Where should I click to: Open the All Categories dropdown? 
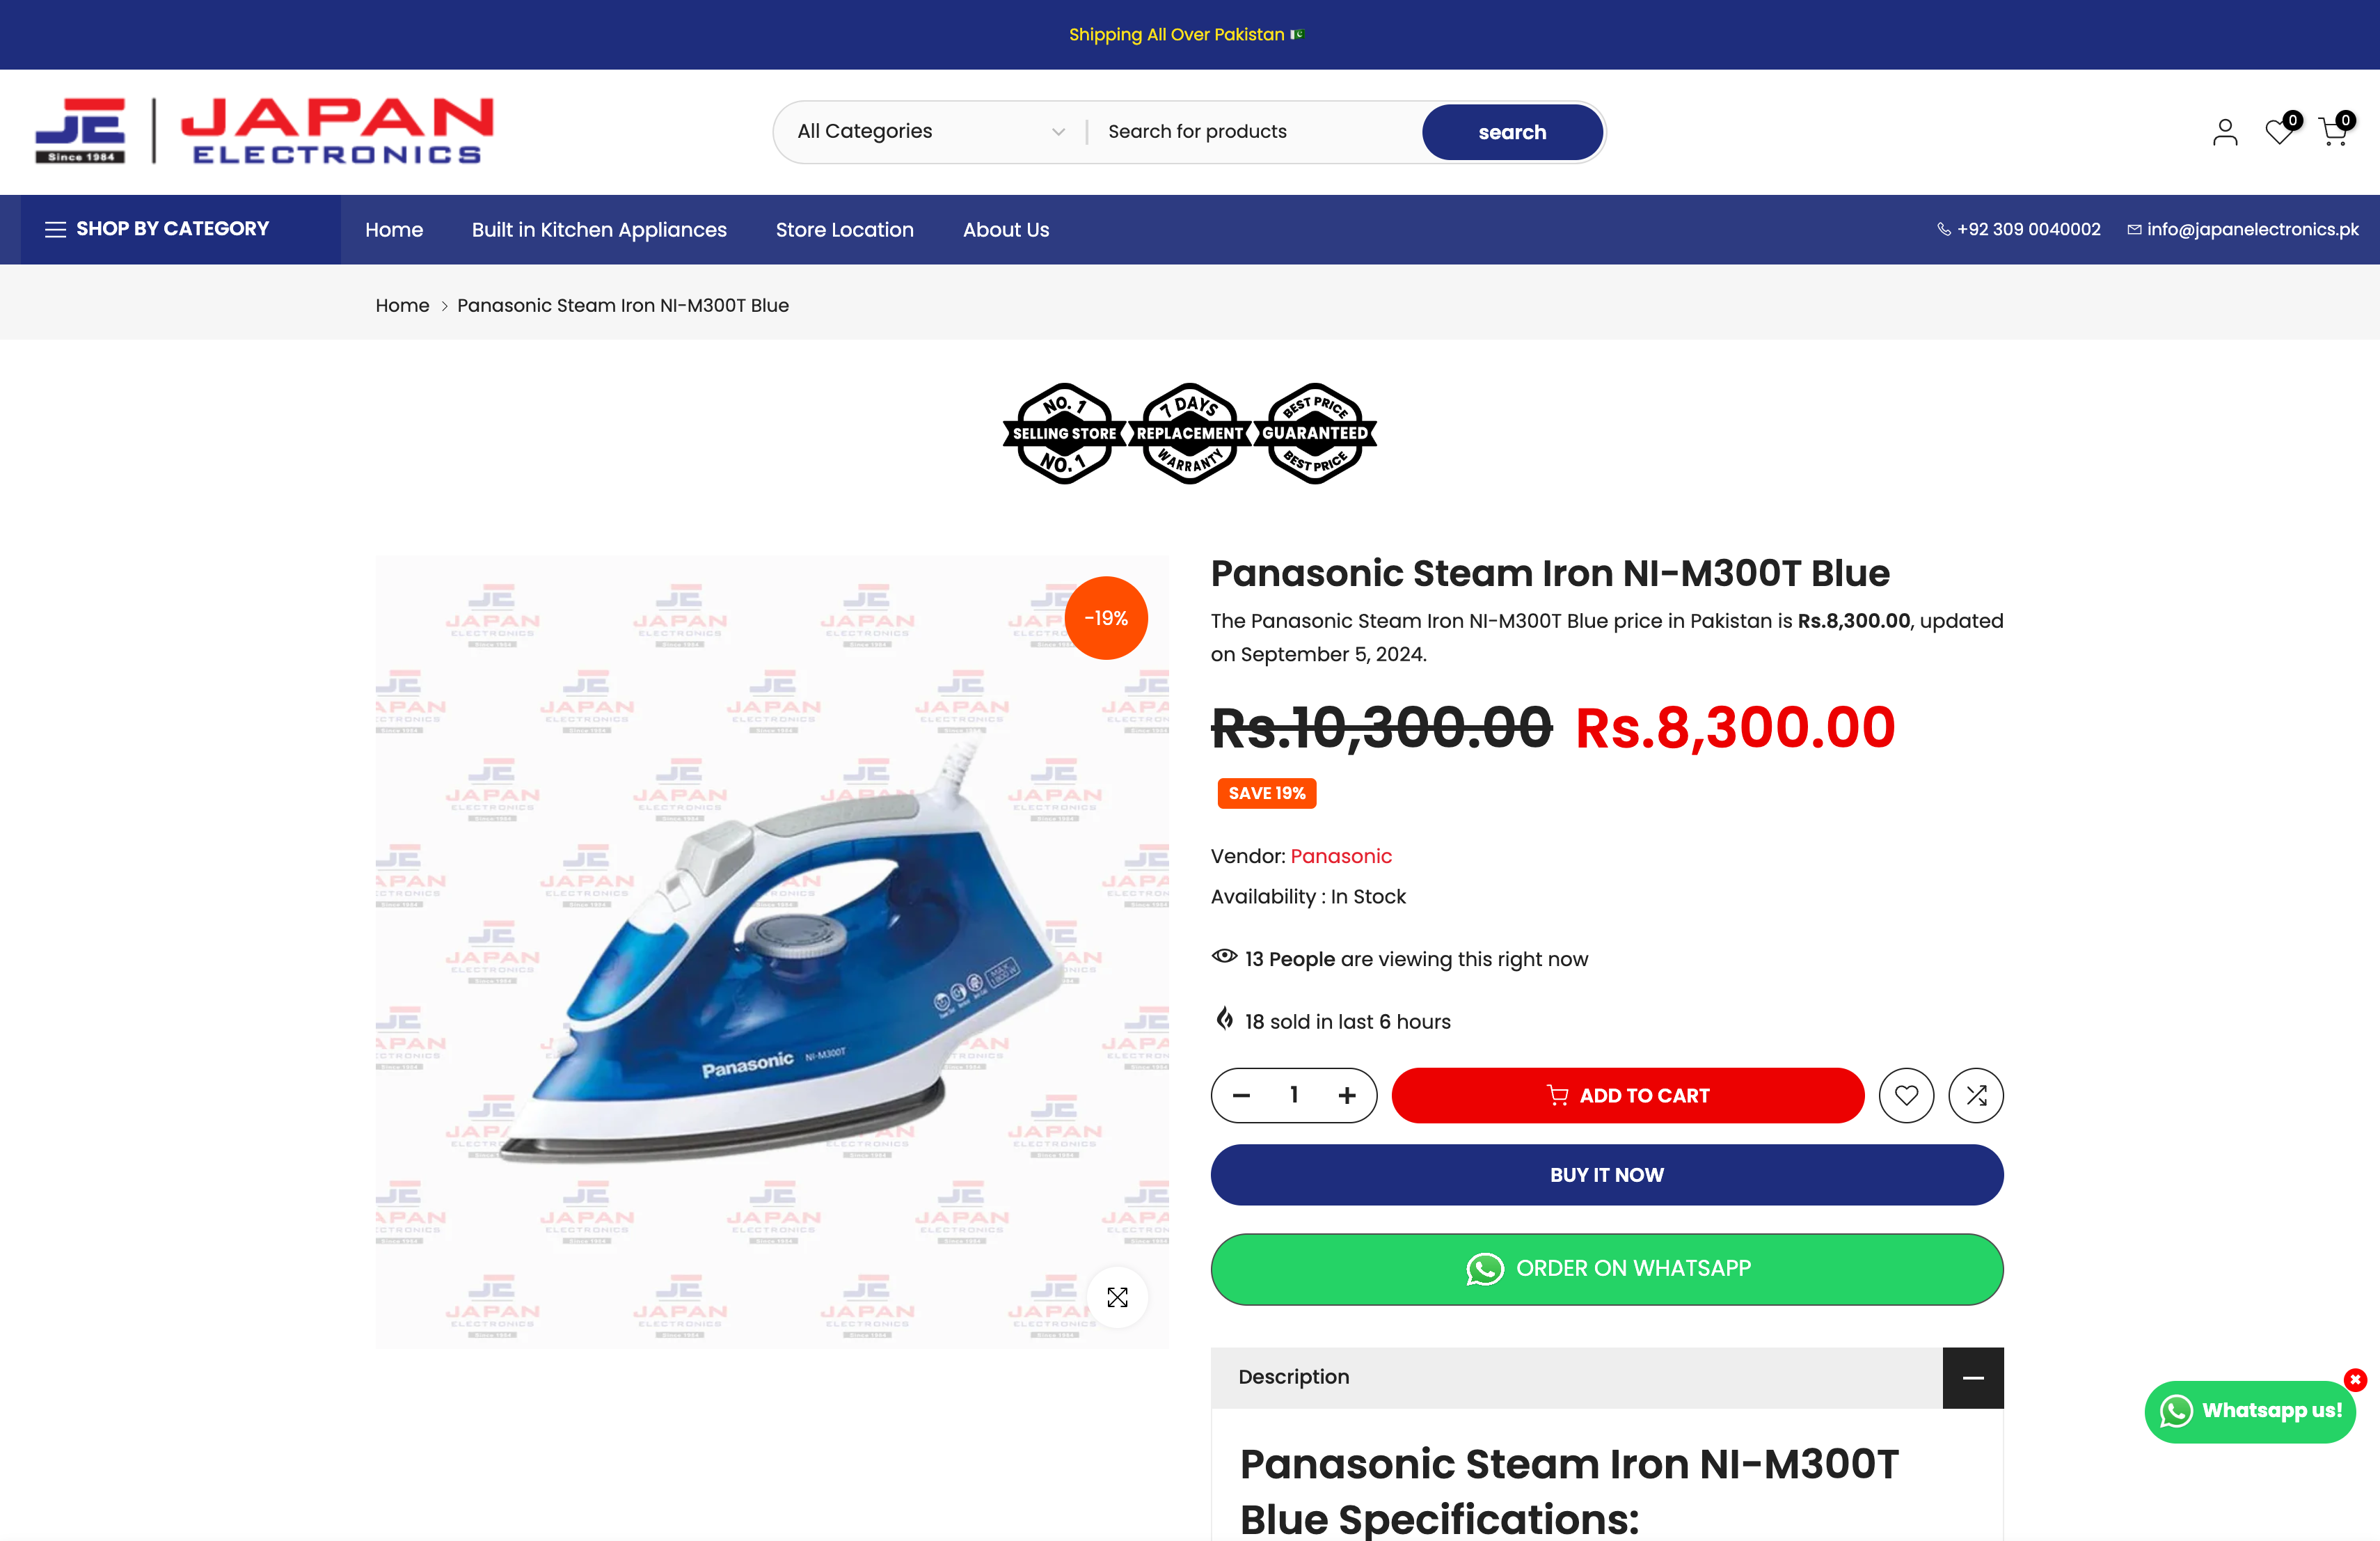[930, 131]
